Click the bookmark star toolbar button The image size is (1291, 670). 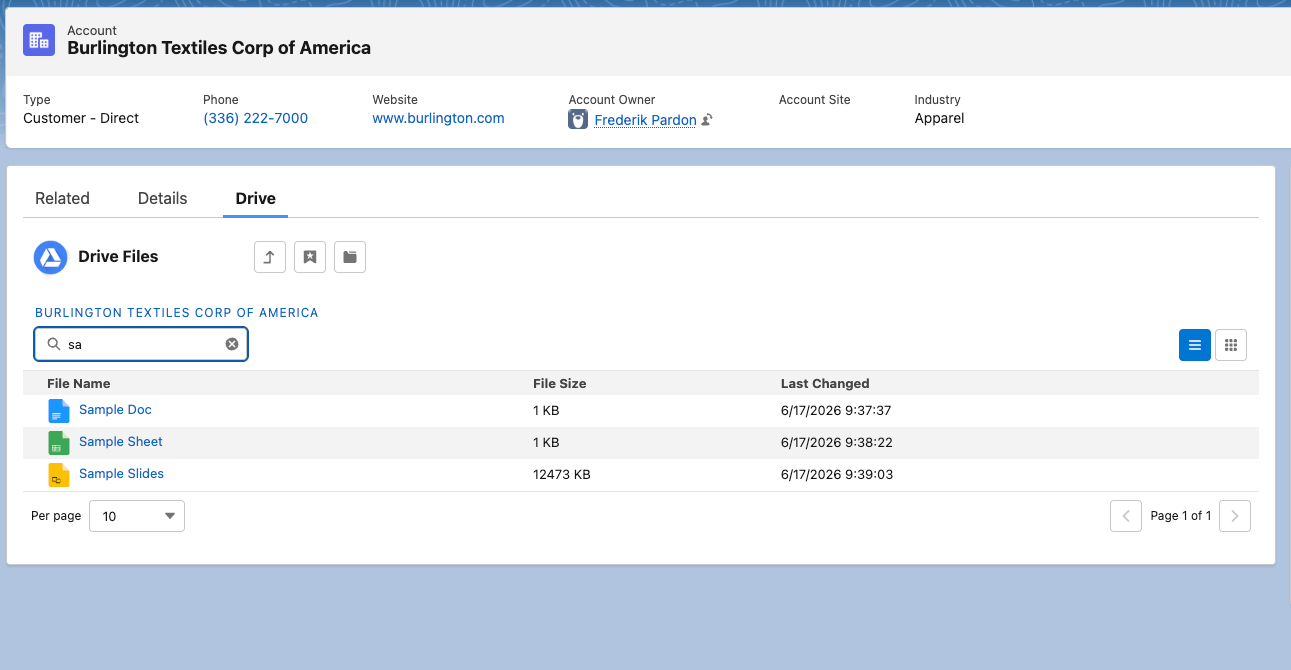310,257
